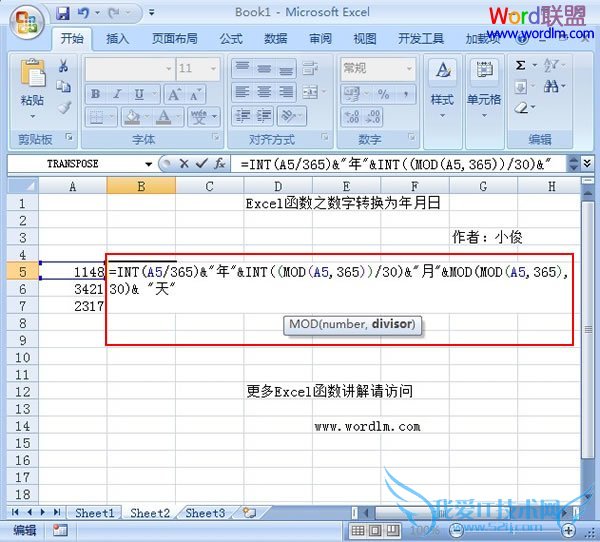Align text right

point(285,92)
